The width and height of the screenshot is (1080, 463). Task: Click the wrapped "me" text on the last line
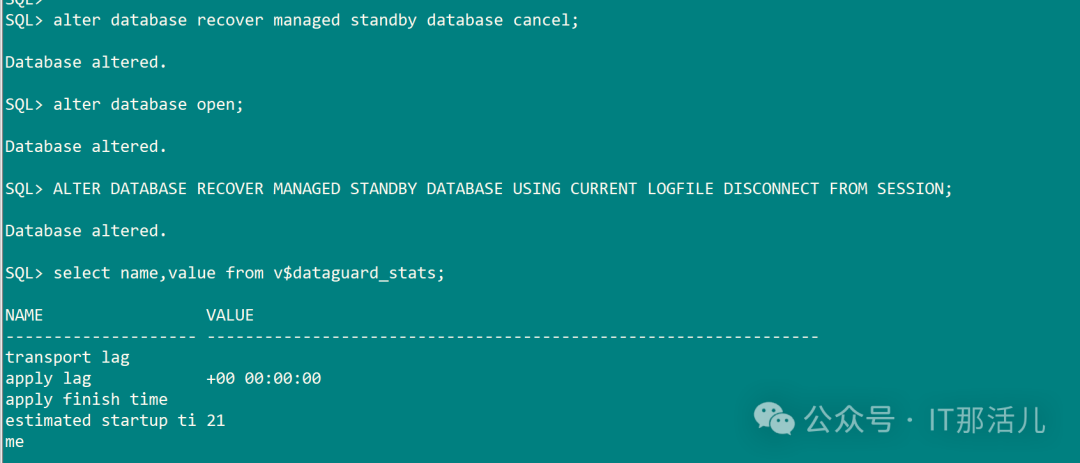pyautogui.click(x=14, y=441)
